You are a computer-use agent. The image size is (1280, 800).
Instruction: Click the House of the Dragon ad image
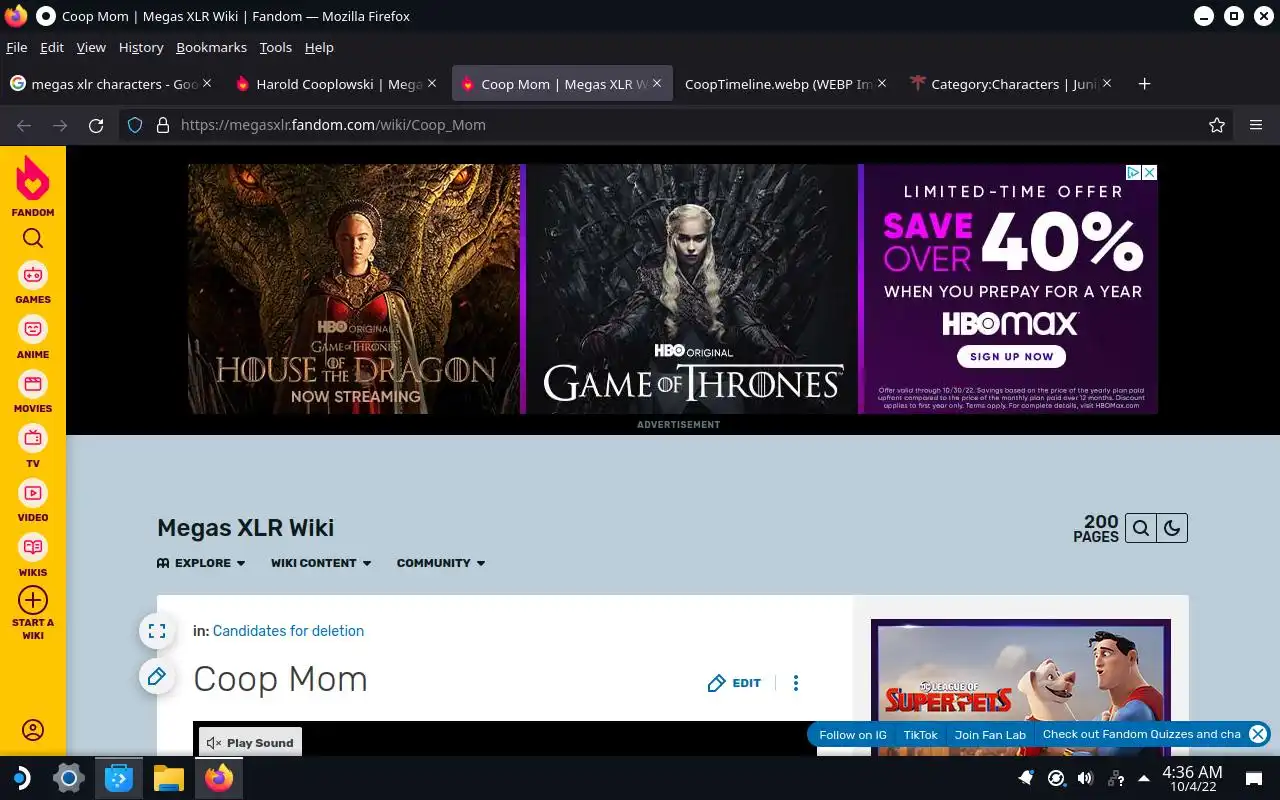coord(355,289)
